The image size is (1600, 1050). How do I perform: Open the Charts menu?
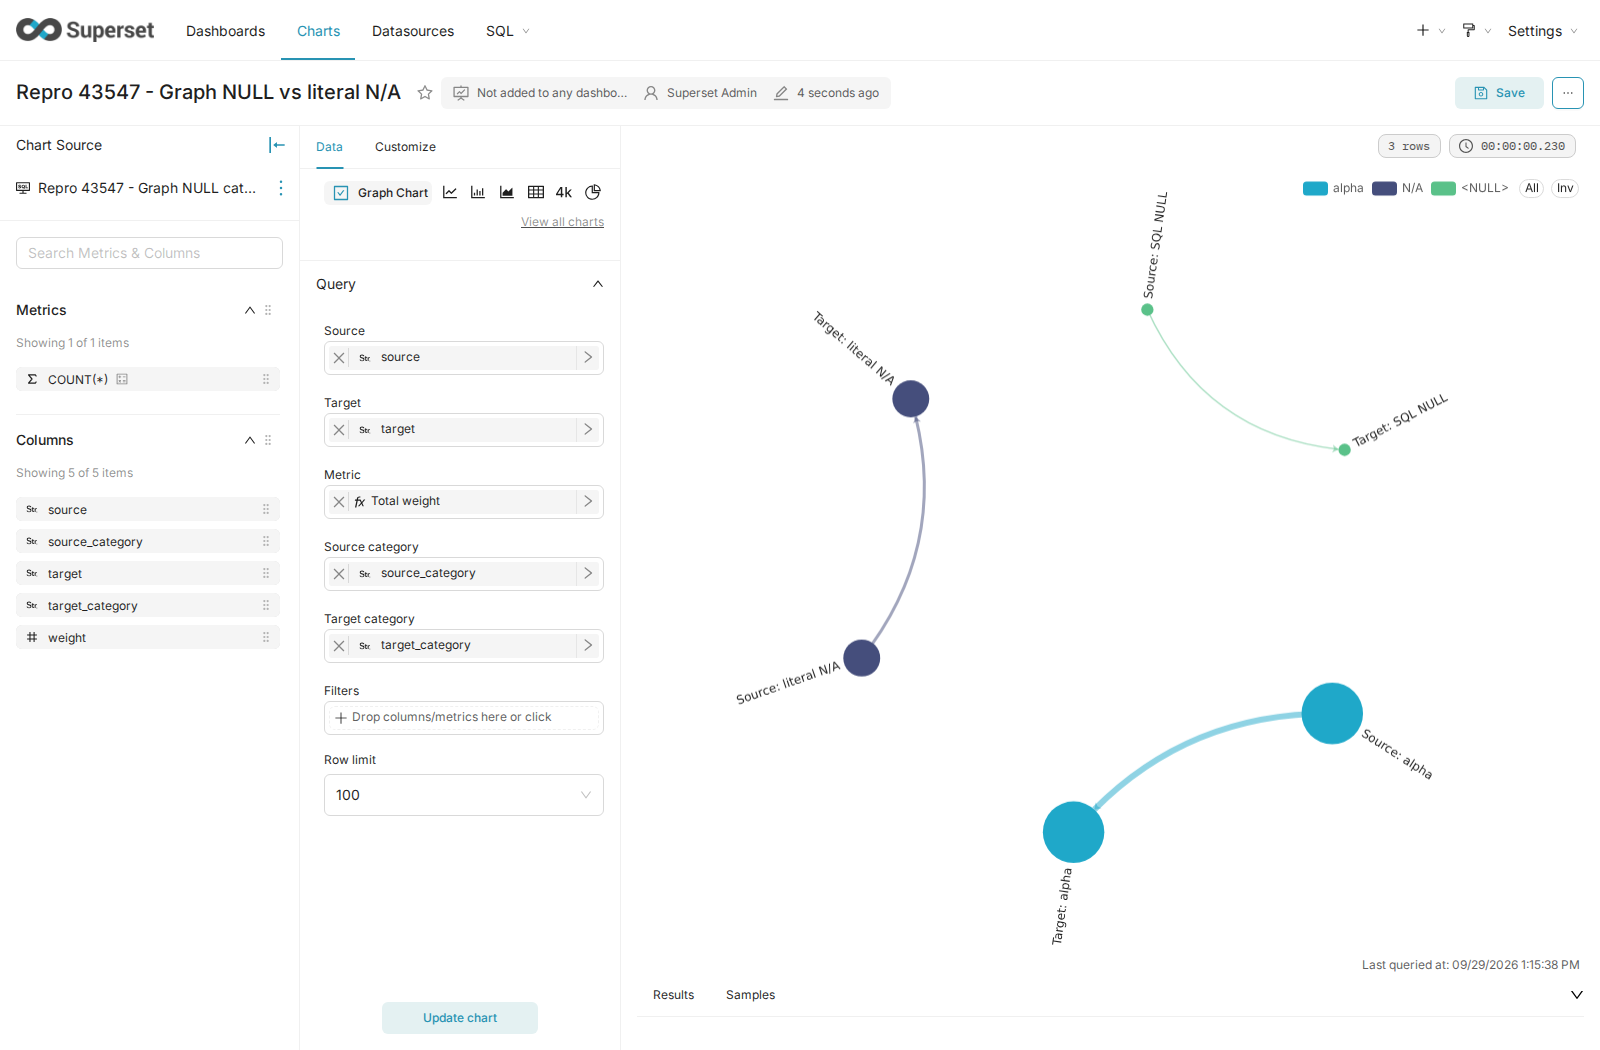click(318, 31)
